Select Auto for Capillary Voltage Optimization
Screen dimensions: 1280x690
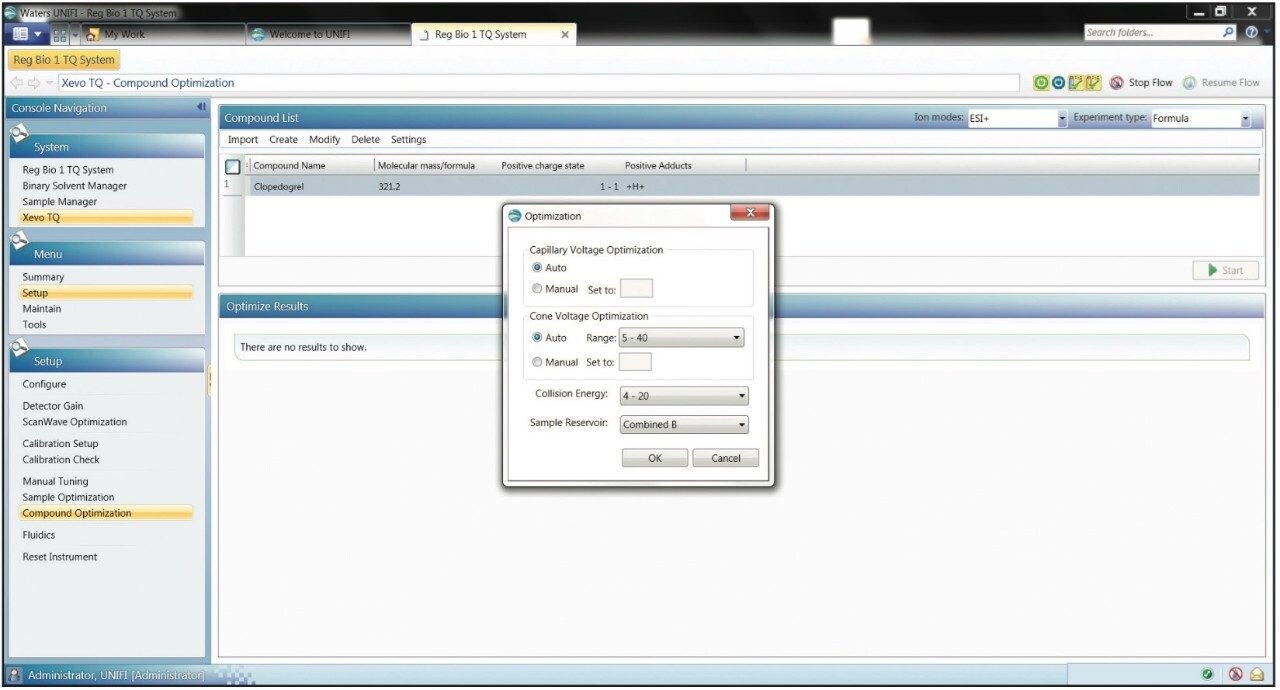(x=538, y=268)
